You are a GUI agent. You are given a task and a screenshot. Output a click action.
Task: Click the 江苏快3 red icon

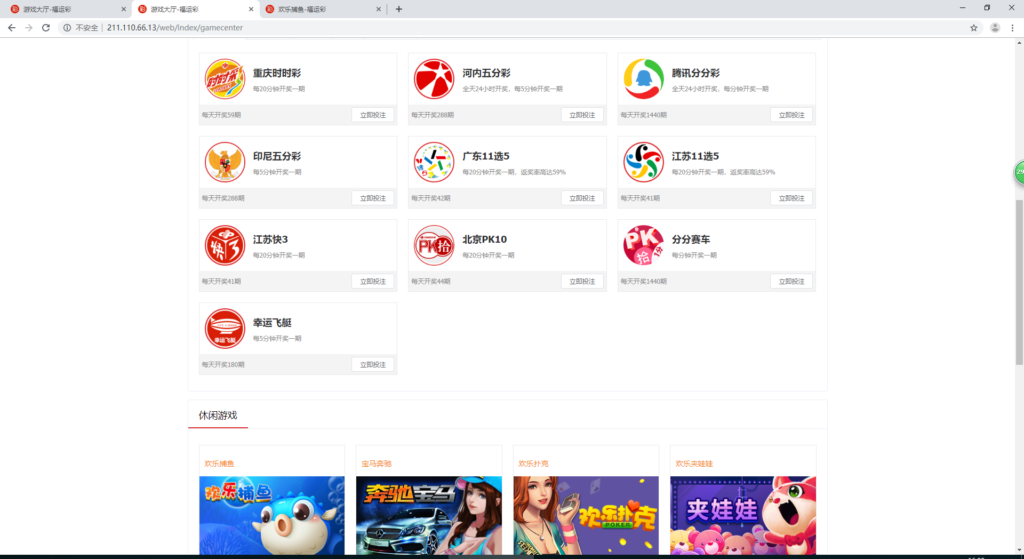[225, 245]
